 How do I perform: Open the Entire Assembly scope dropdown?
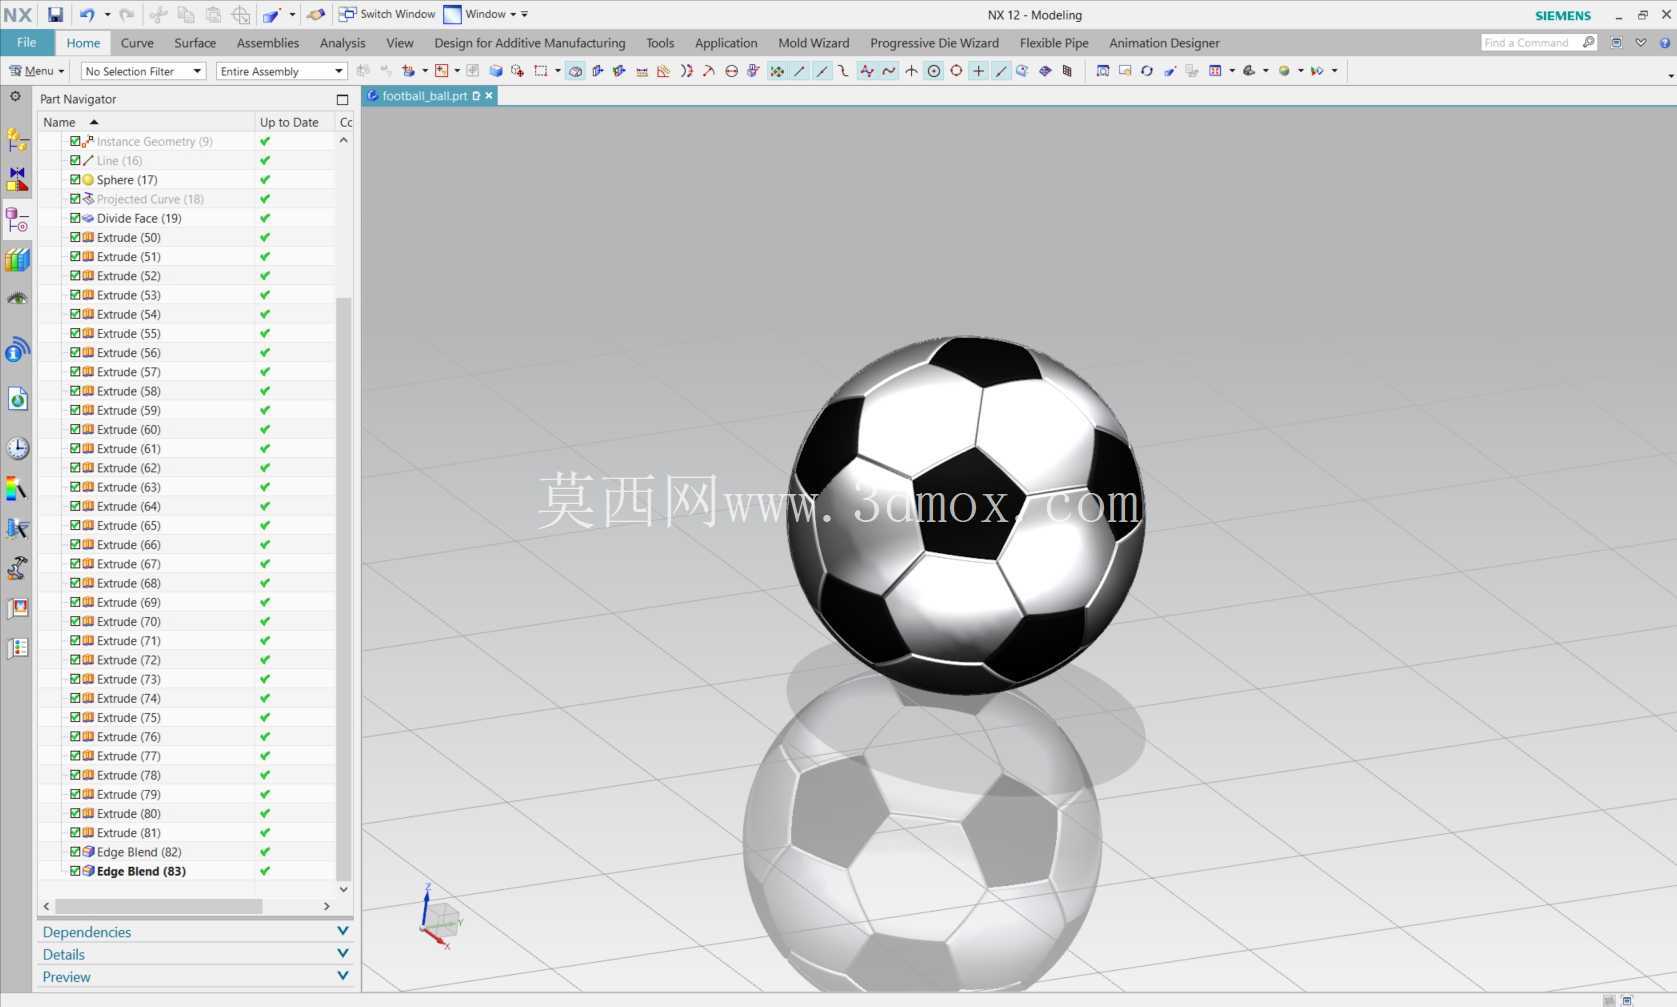[x=281, y=71]
